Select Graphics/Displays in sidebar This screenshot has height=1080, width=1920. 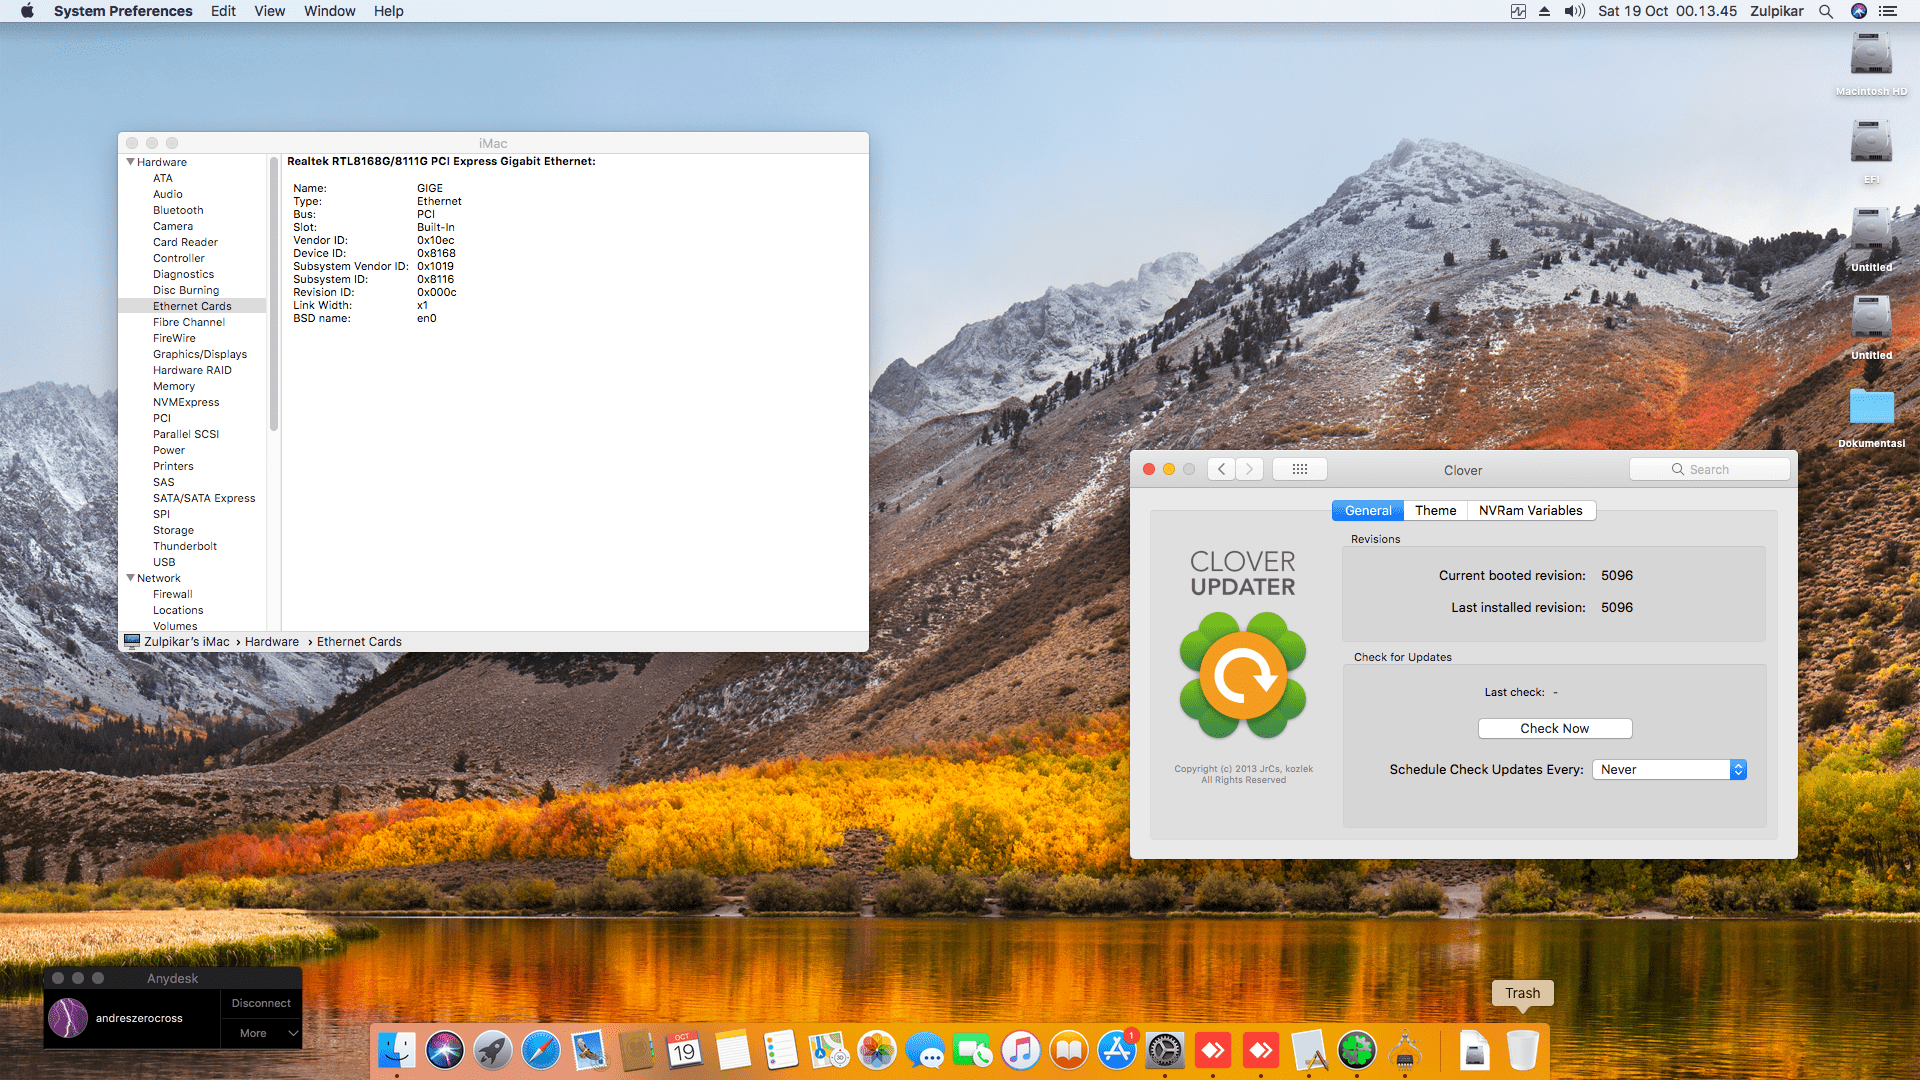pos(200,354)
